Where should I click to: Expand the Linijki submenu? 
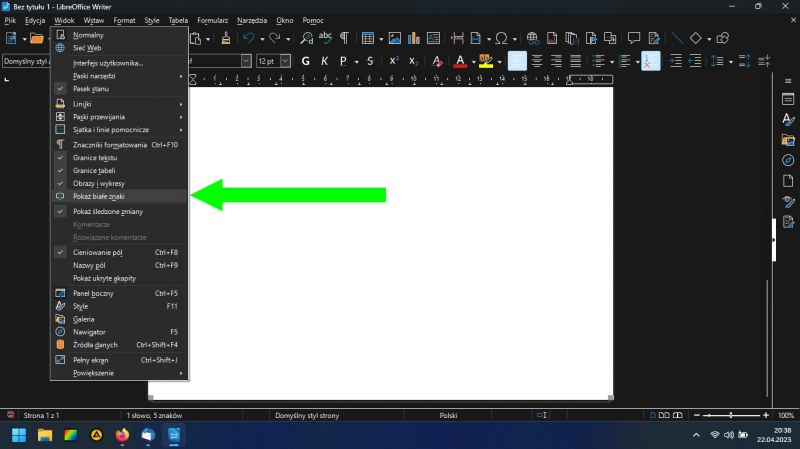119,104
